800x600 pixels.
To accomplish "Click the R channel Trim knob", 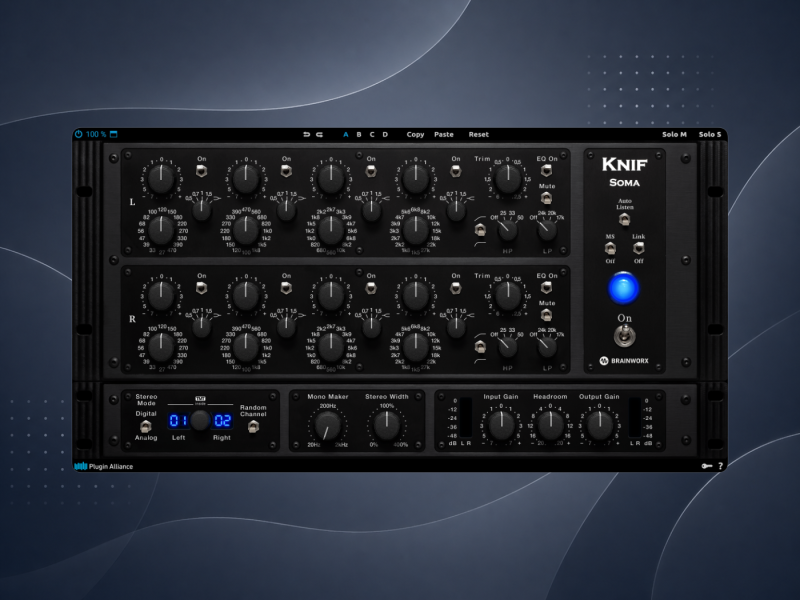I will (x=508, y=296).
